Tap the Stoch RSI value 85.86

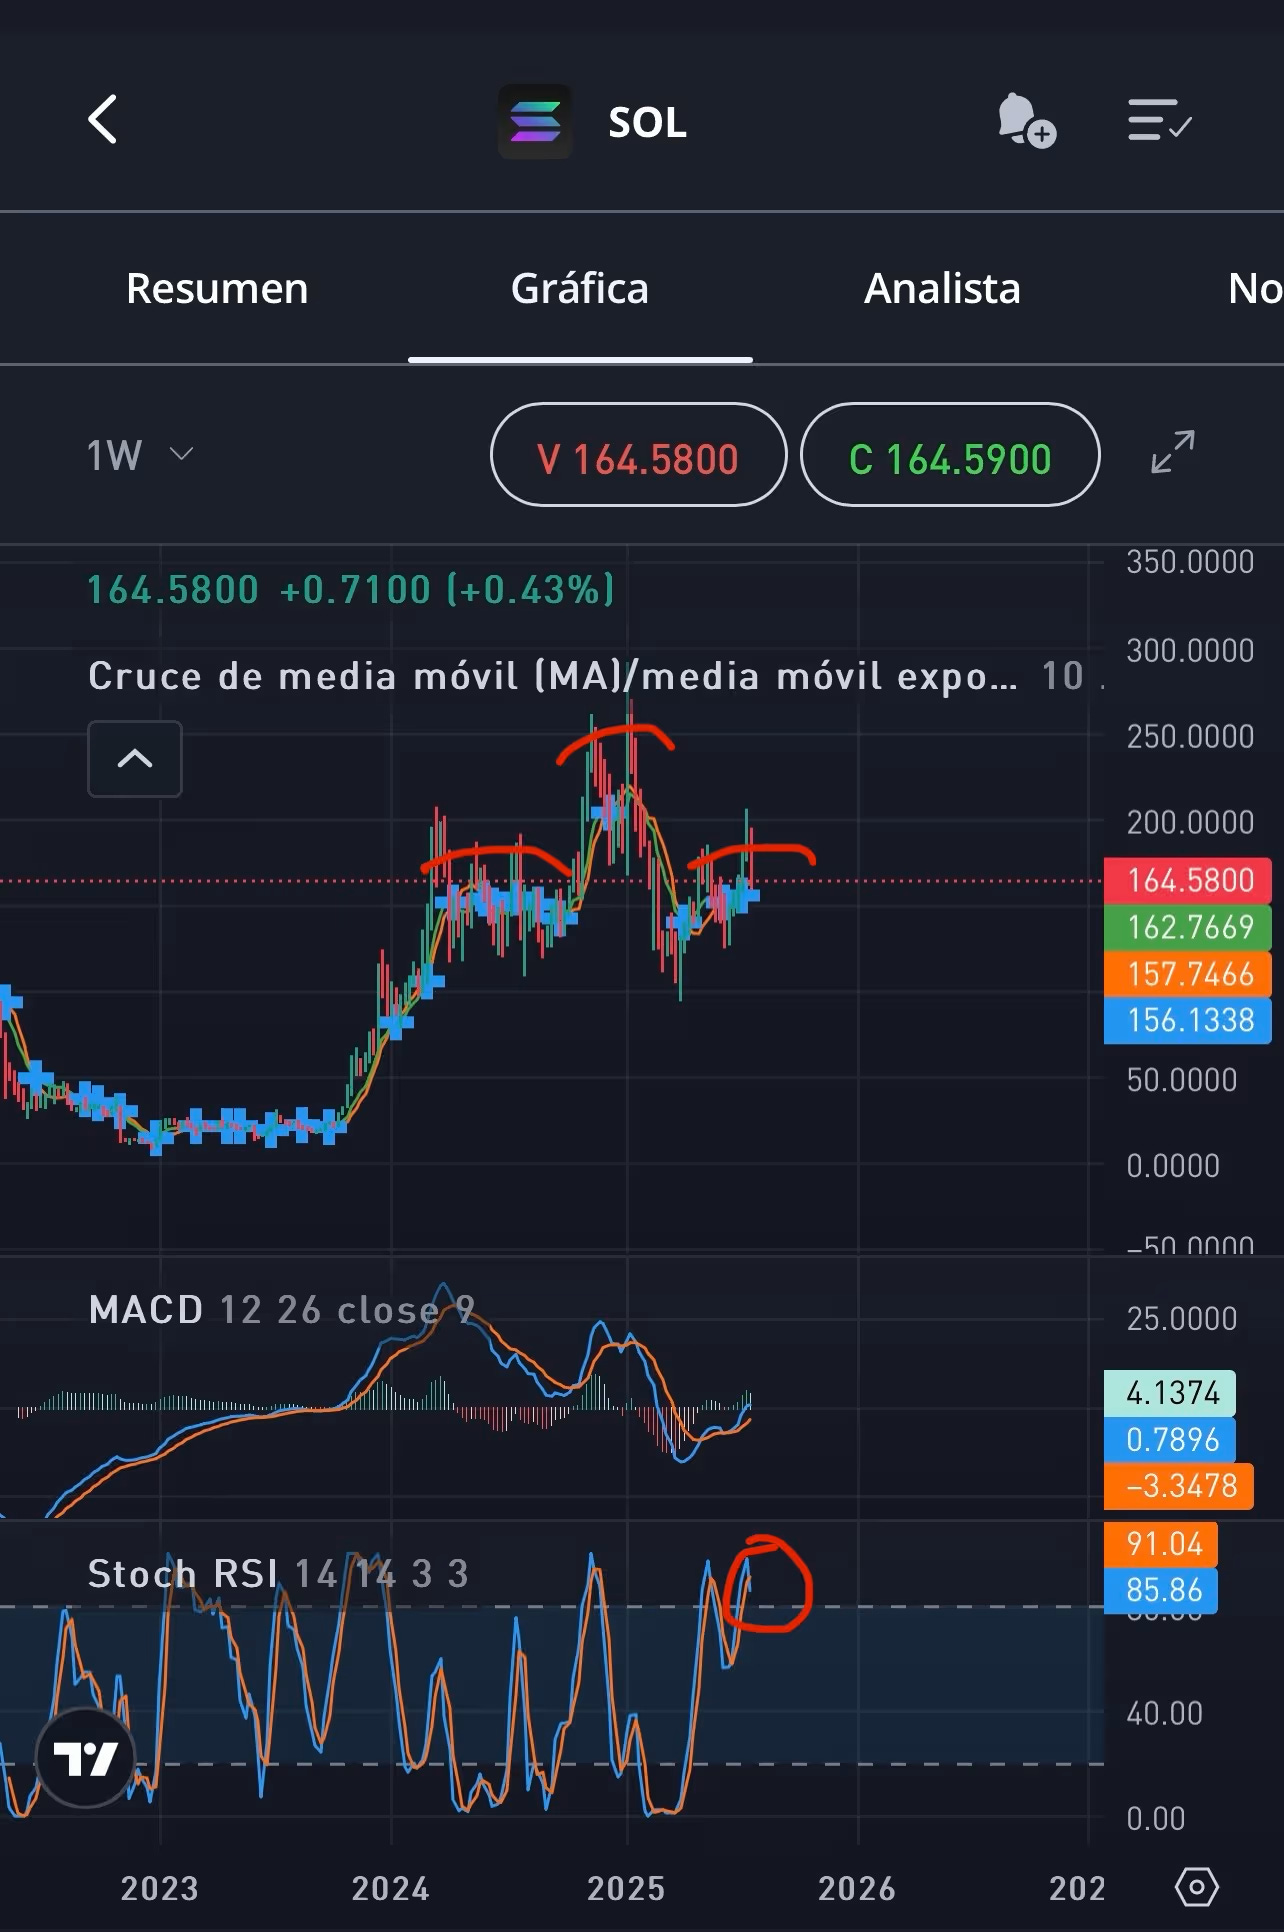1161,1590
